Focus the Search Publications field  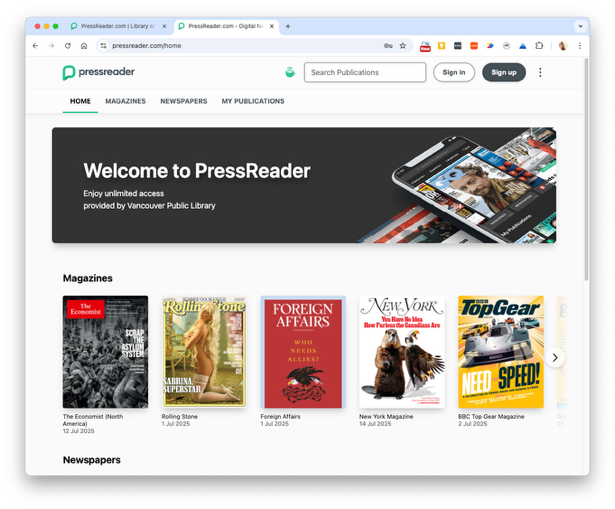(365, 73)
